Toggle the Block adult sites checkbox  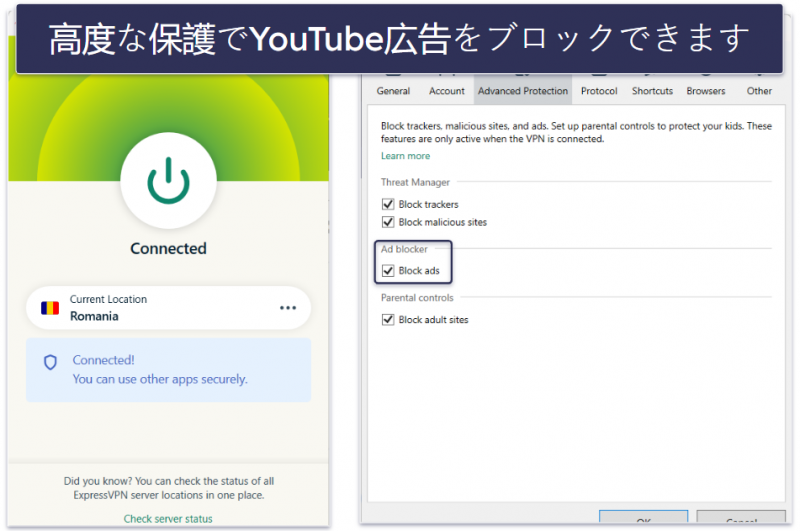(x=388, y=319)
